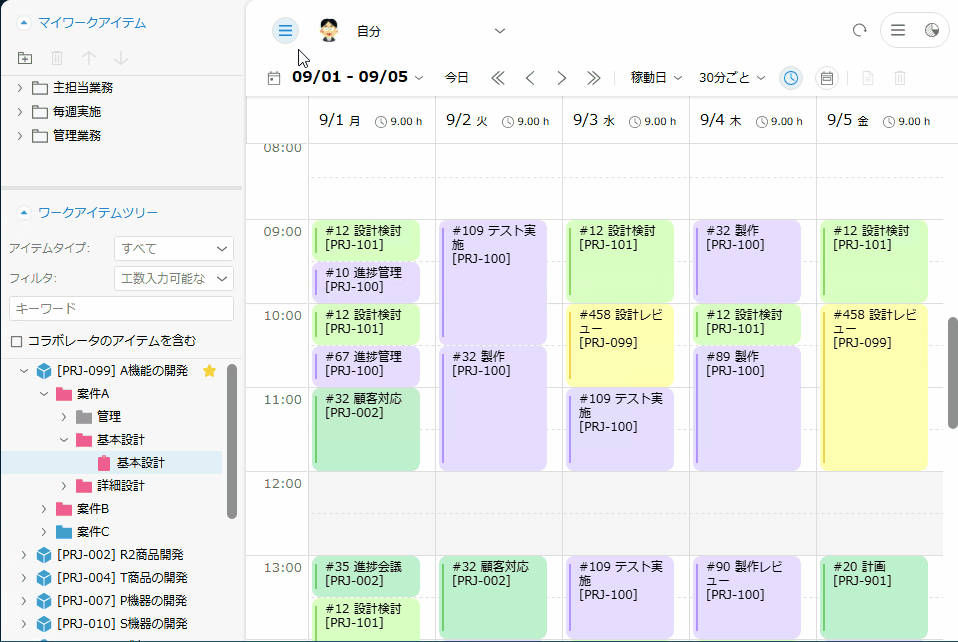The width and height of the screenshot is (958, 642).
Task: Click the hamburger menu icon beside the user avatar
Action: [285, 31]
